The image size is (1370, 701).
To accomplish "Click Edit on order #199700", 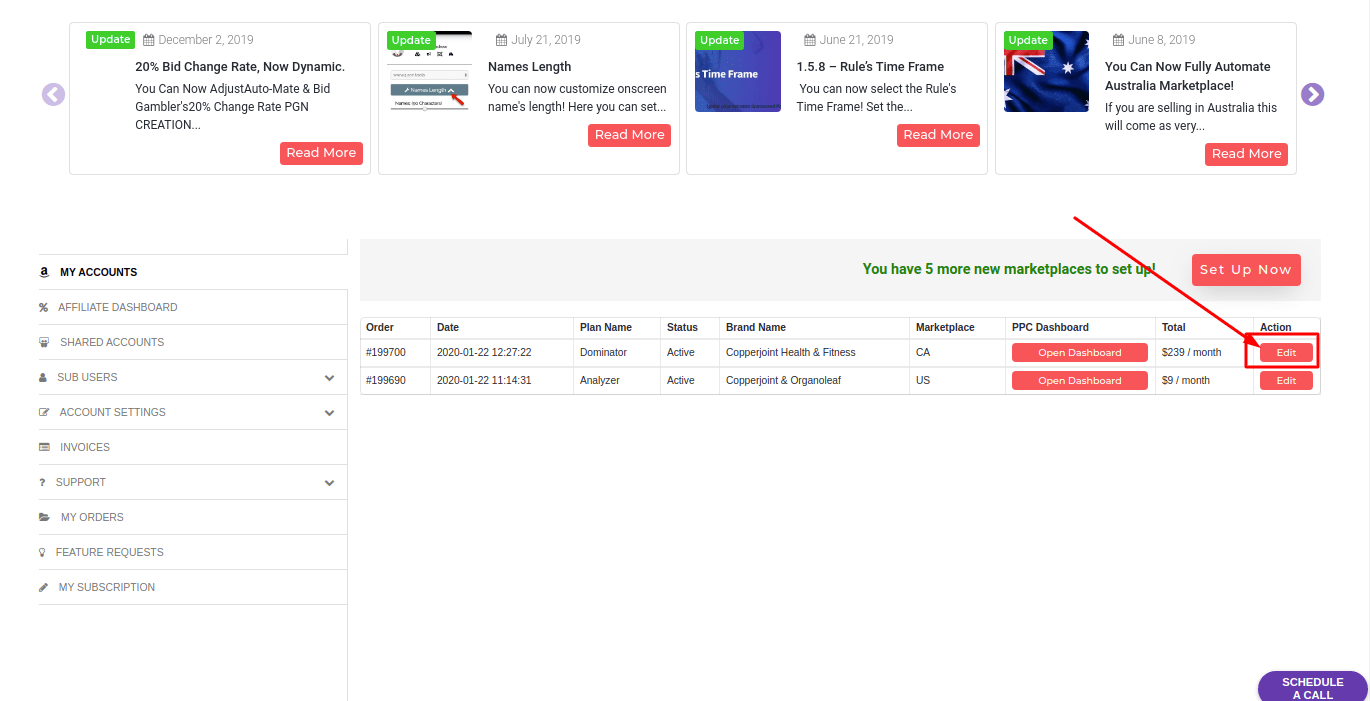I will [x=1286, y=352].
